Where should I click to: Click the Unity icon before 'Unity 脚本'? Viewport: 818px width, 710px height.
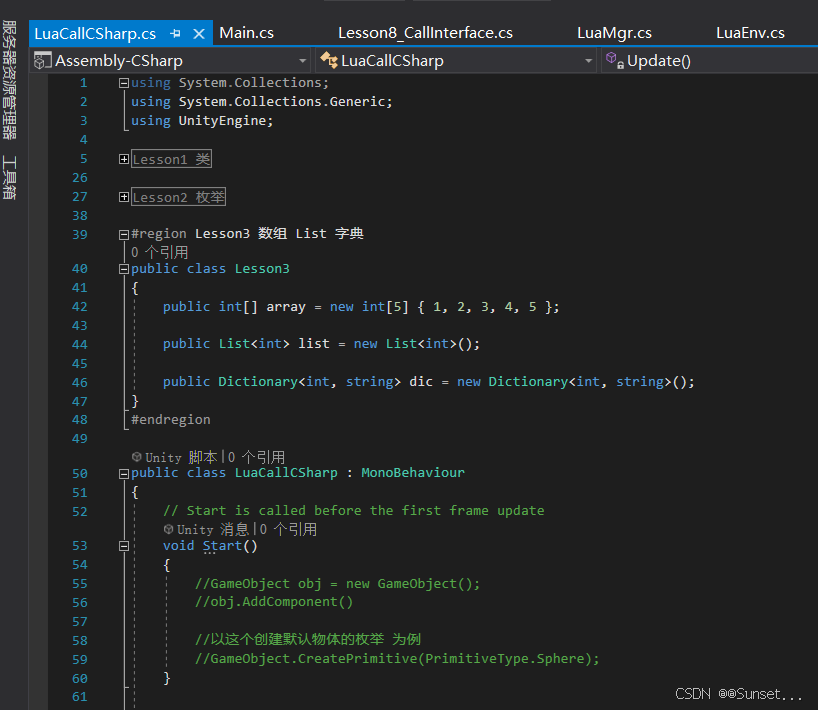[x=137, y=457]
